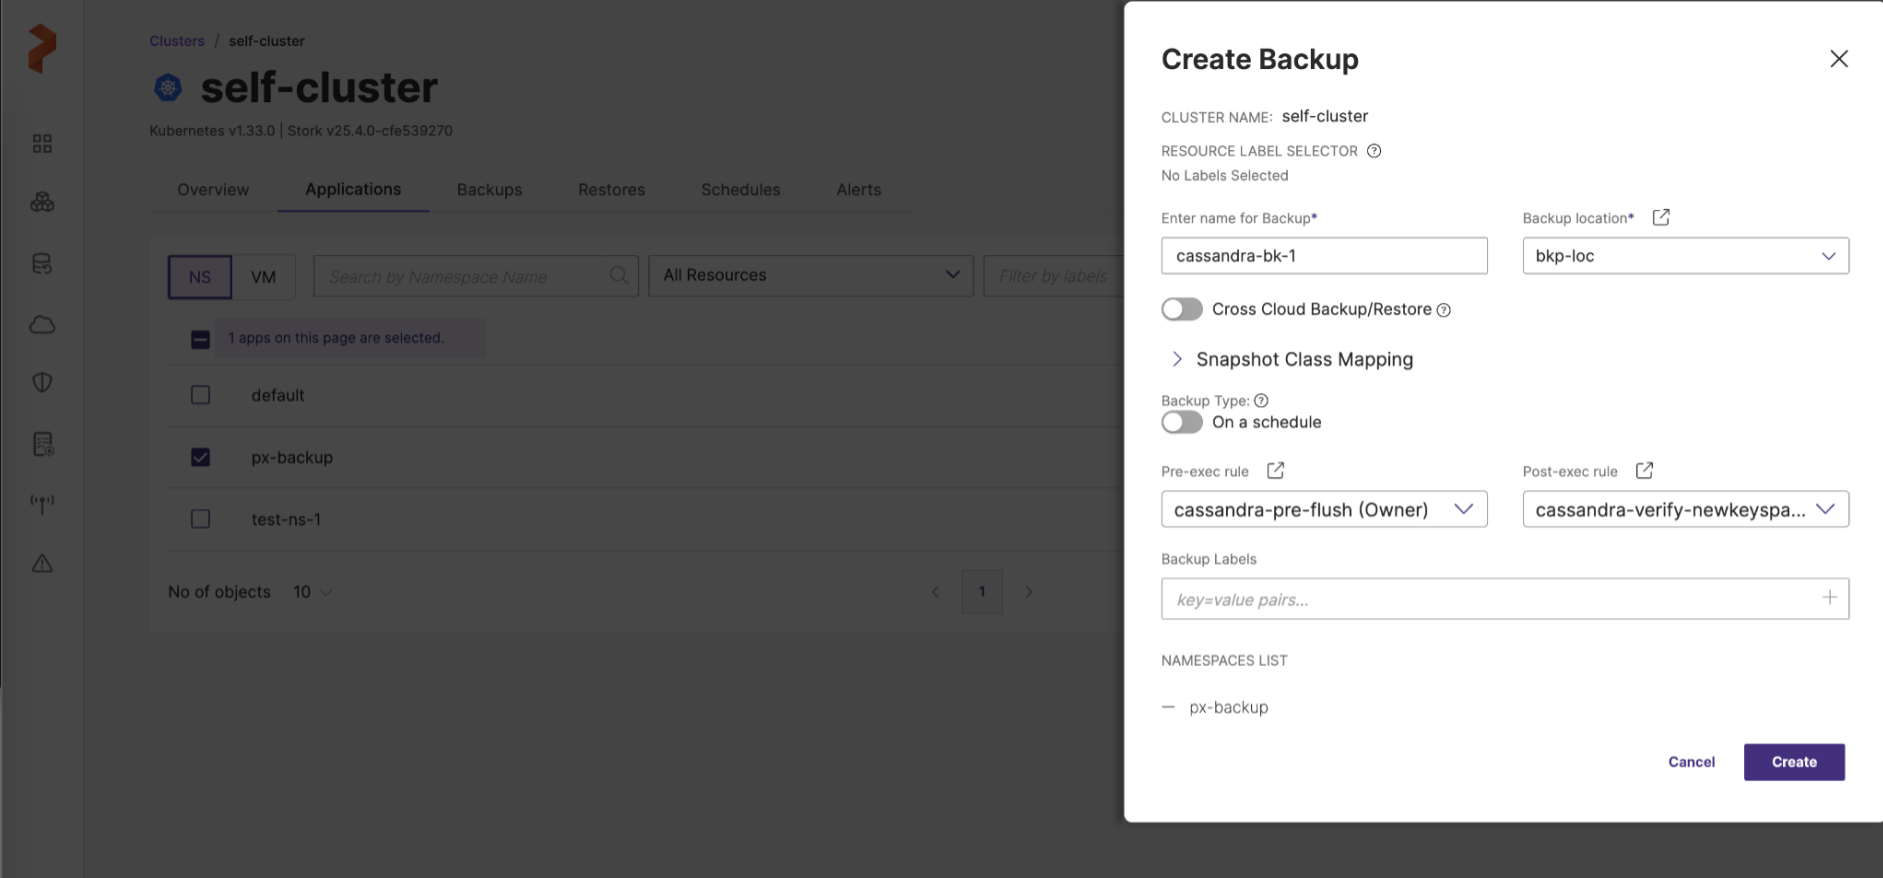The width and height of the screenshot is (1883, 878).
Task: Open Pre-exec rule dropdown cassandra-pre-flush
Action: (x=1323, y=509)
